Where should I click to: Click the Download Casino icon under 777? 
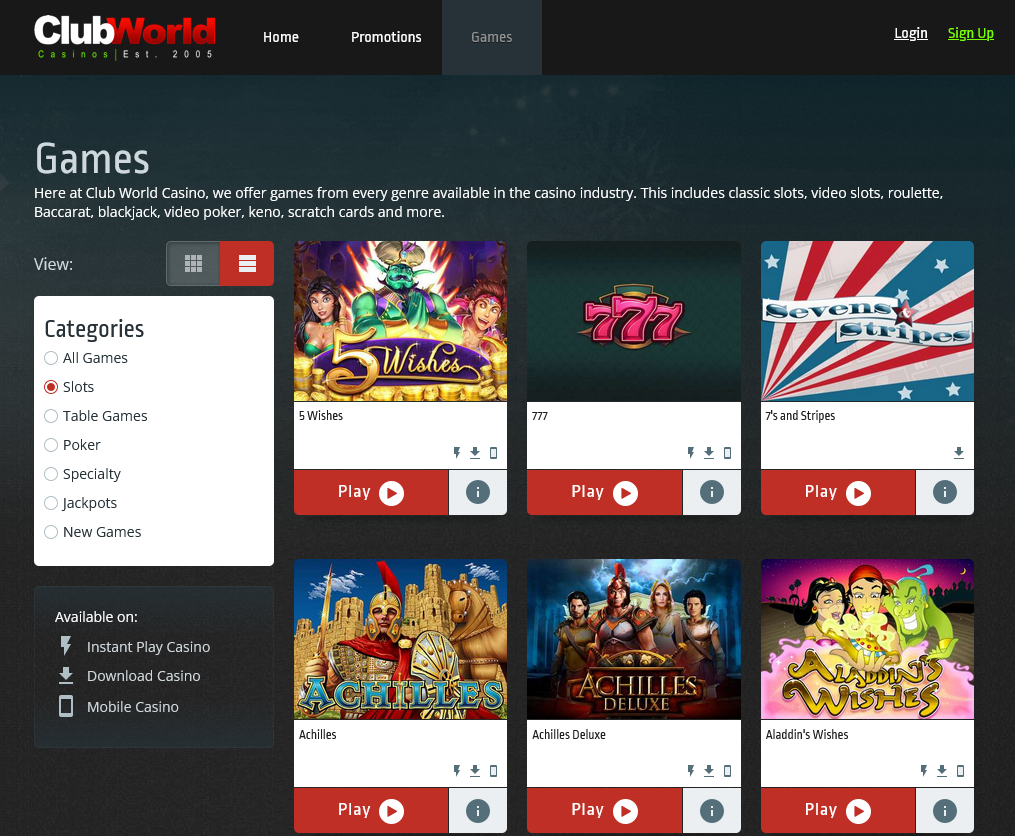(x=708, y=453)
